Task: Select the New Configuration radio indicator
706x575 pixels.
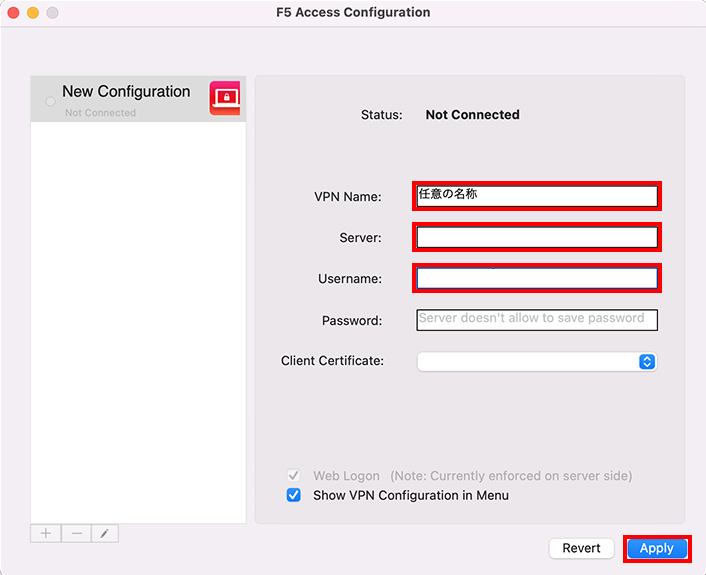Action: pos(50,101)
